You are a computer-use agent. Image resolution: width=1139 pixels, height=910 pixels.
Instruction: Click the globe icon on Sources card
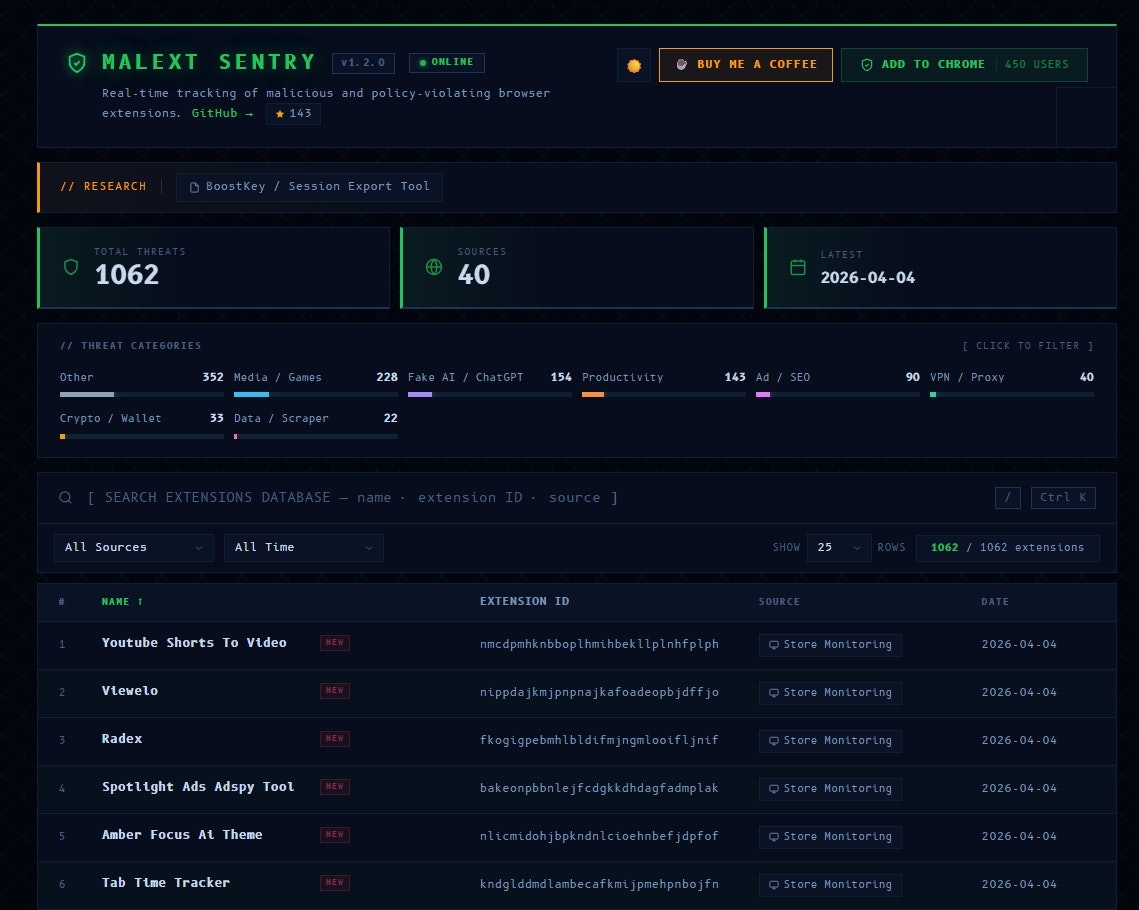click(x=433, y=267)
